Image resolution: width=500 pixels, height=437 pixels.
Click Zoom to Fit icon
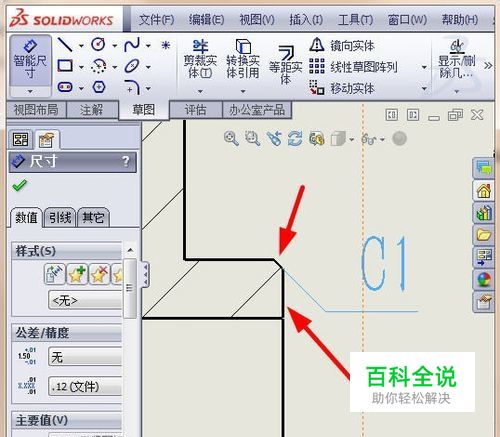[x=231, y=138]
